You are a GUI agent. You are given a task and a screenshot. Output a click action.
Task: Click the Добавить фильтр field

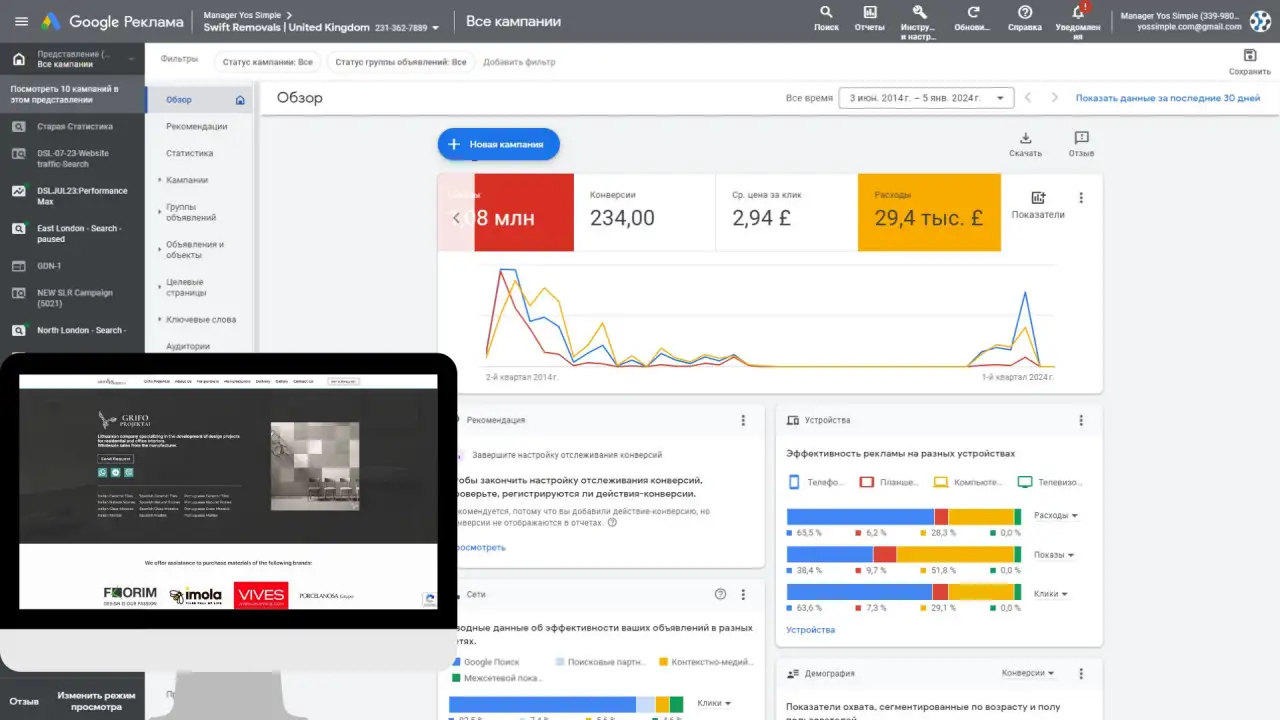[x=519, y=62]
